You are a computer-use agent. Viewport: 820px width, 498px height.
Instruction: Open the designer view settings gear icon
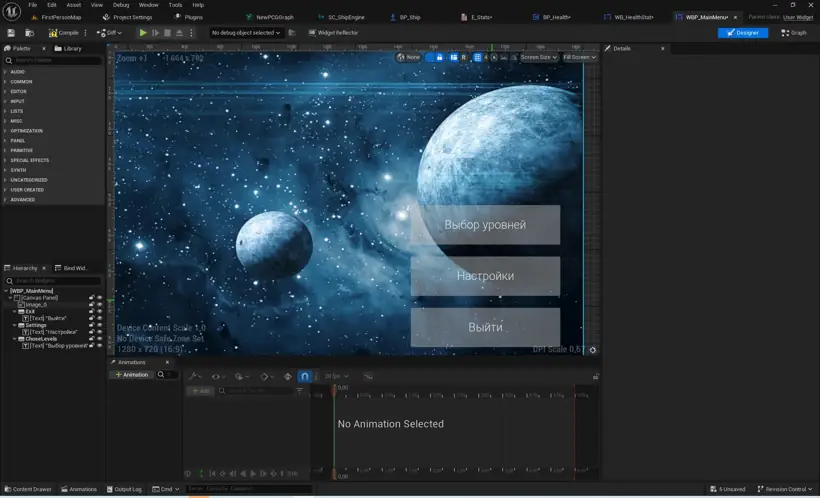pyautogui.click(x=593, y=350)
